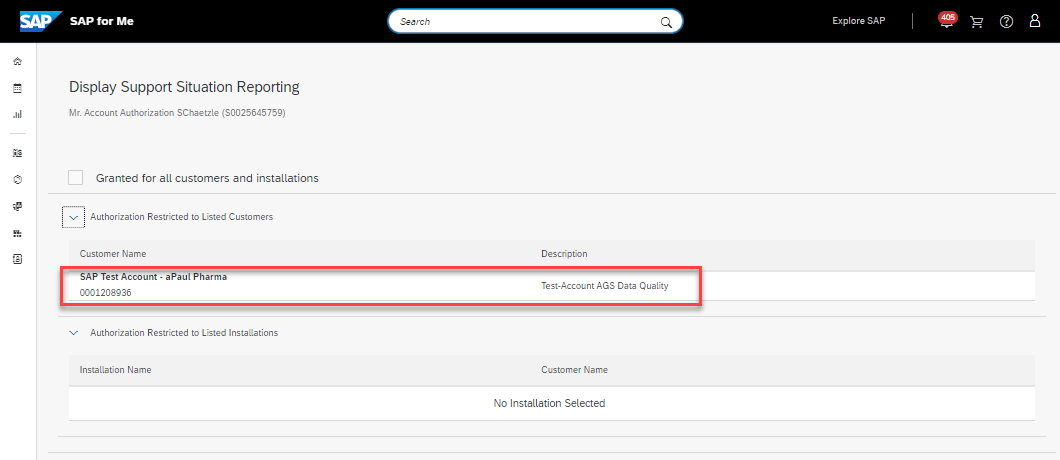Click the Explore SAP link
The width and height of the screenshot is (1060, 460).
(858, 21)
